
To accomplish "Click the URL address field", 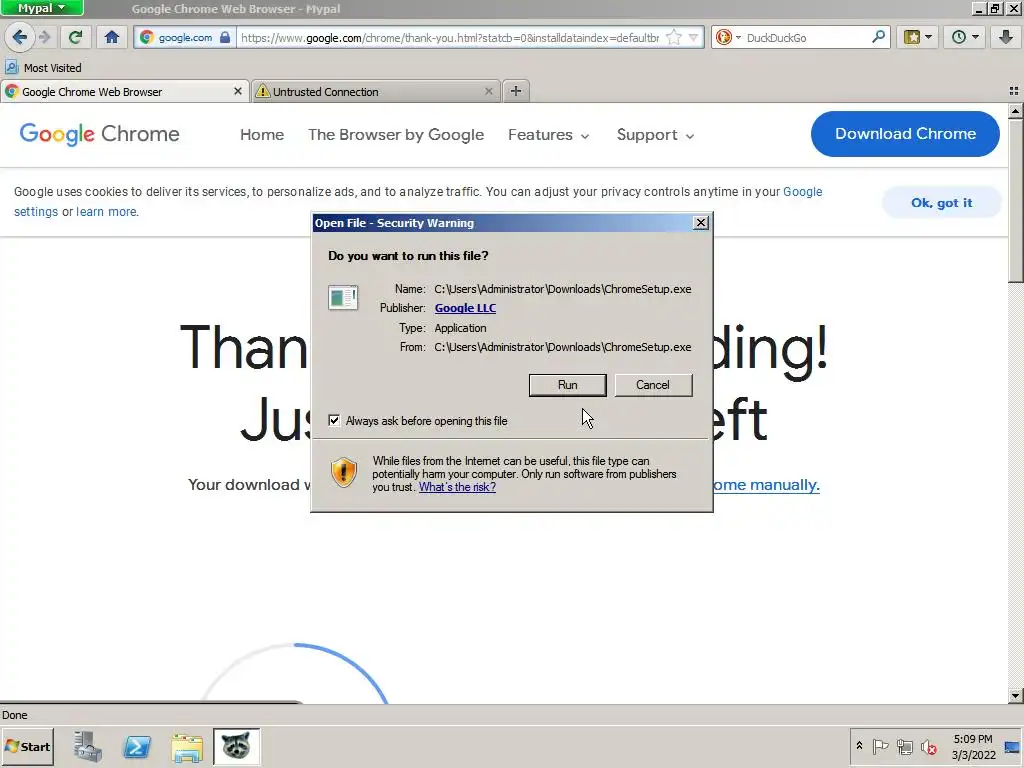I will tap(449, 37).
